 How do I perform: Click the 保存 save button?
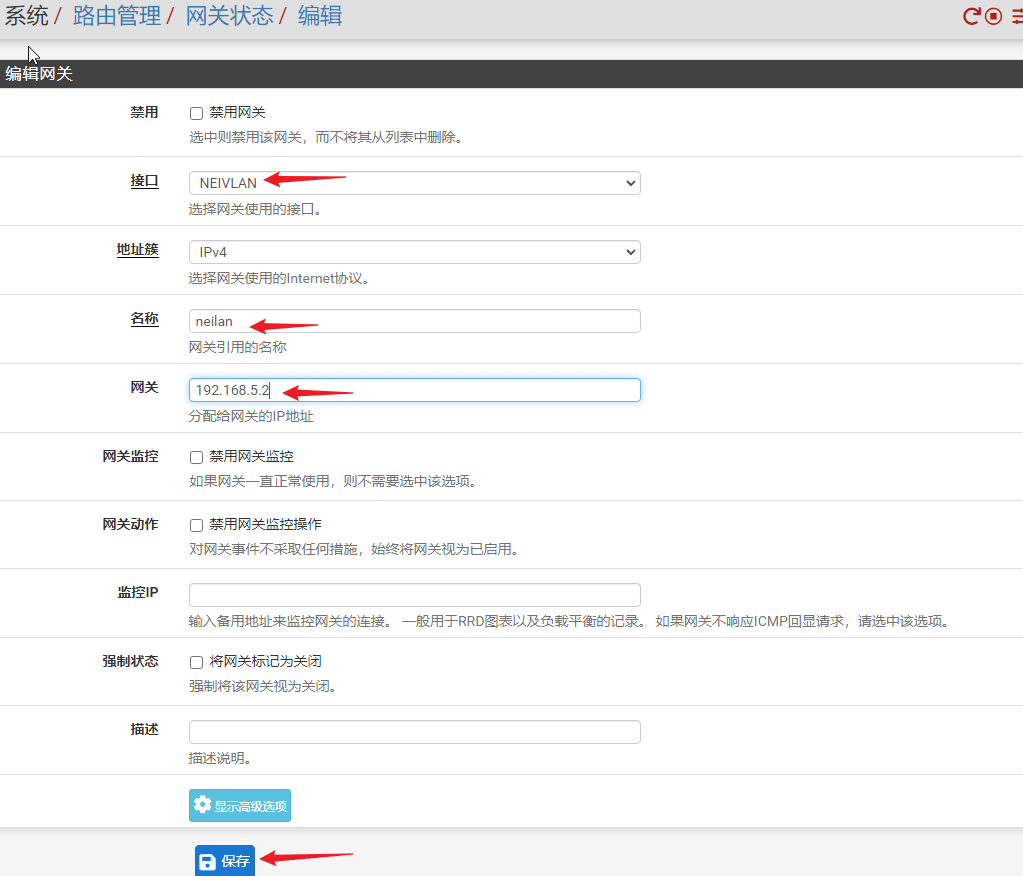[225, 861]
